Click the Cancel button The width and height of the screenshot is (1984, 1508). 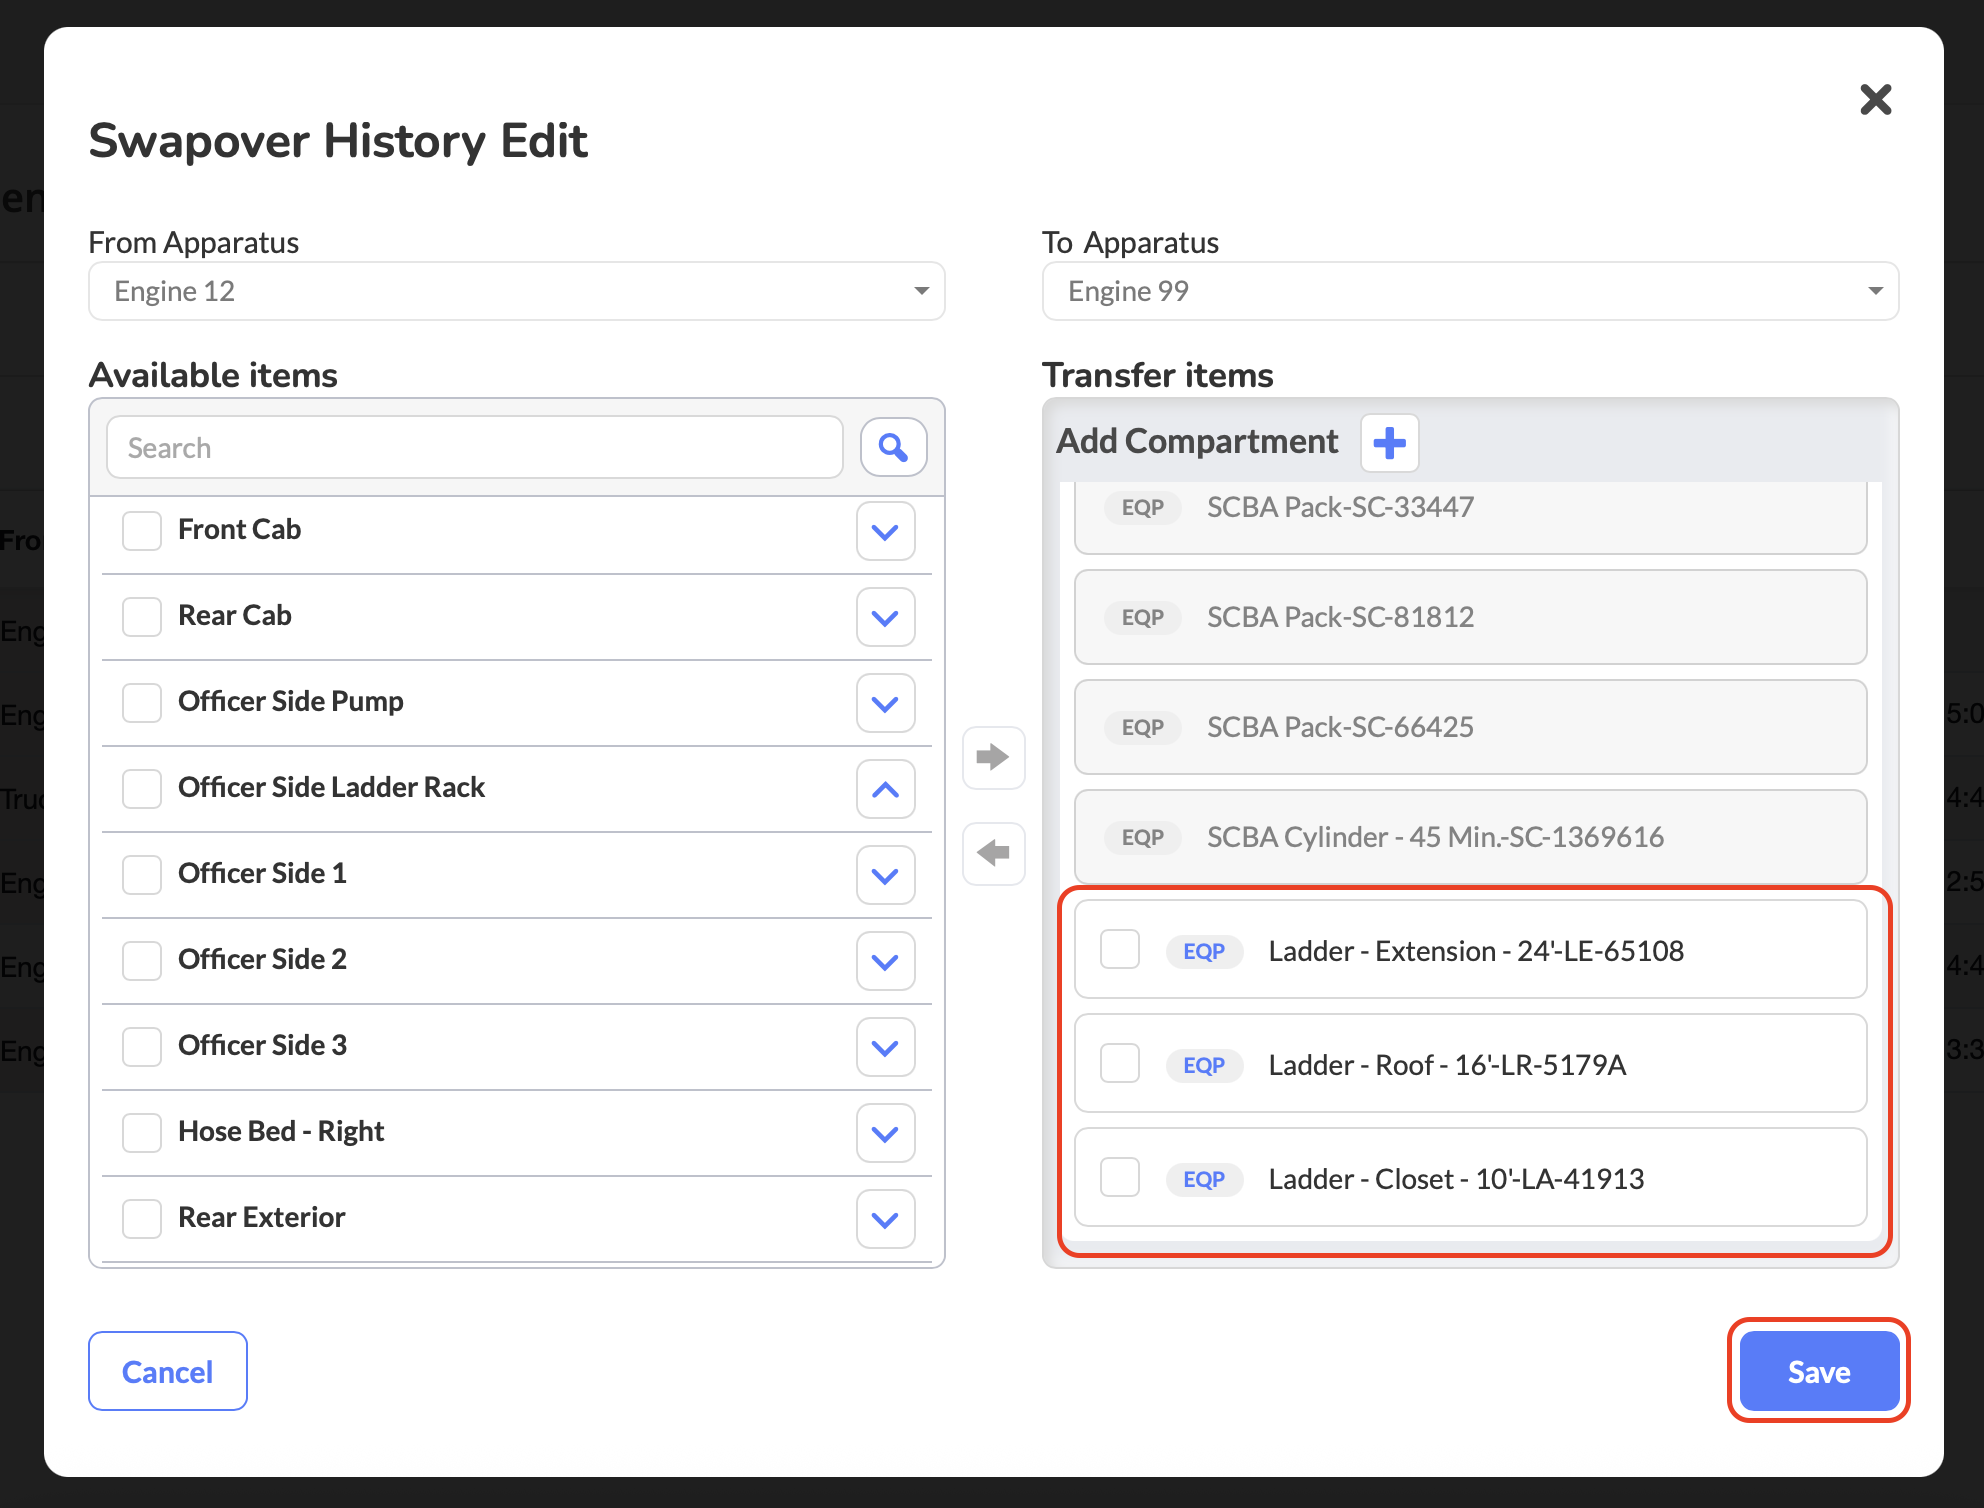coord(168,1371)
